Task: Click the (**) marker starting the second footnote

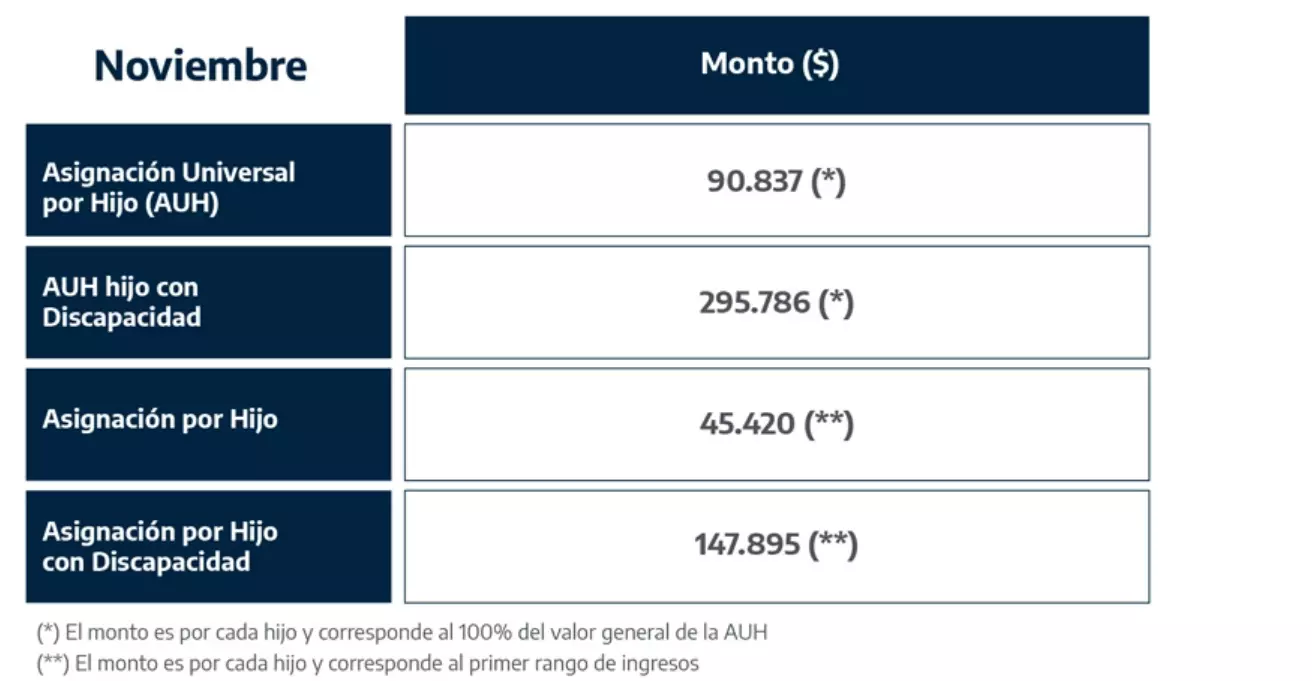Action: coord(52,662)
